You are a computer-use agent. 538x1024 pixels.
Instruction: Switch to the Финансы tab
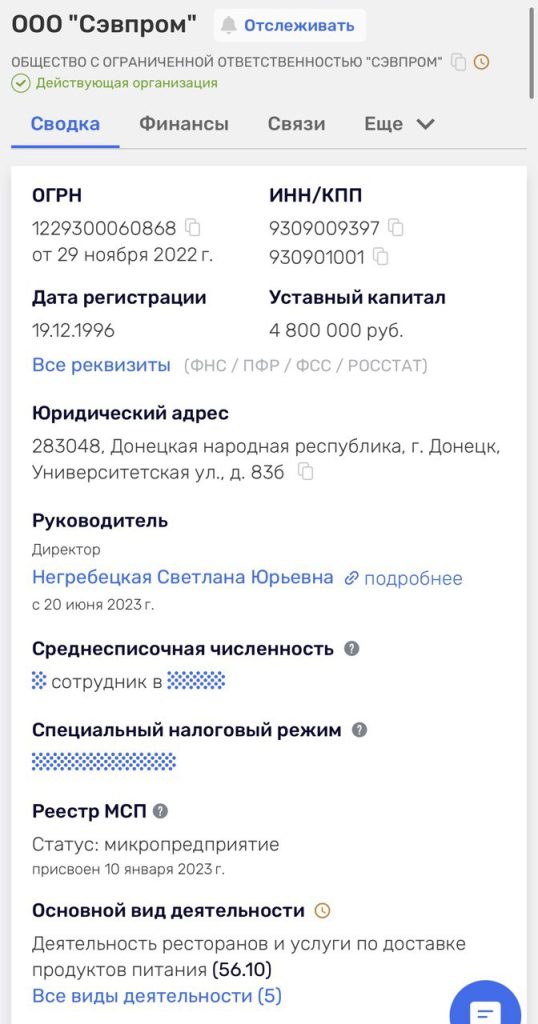click(184, 124)
